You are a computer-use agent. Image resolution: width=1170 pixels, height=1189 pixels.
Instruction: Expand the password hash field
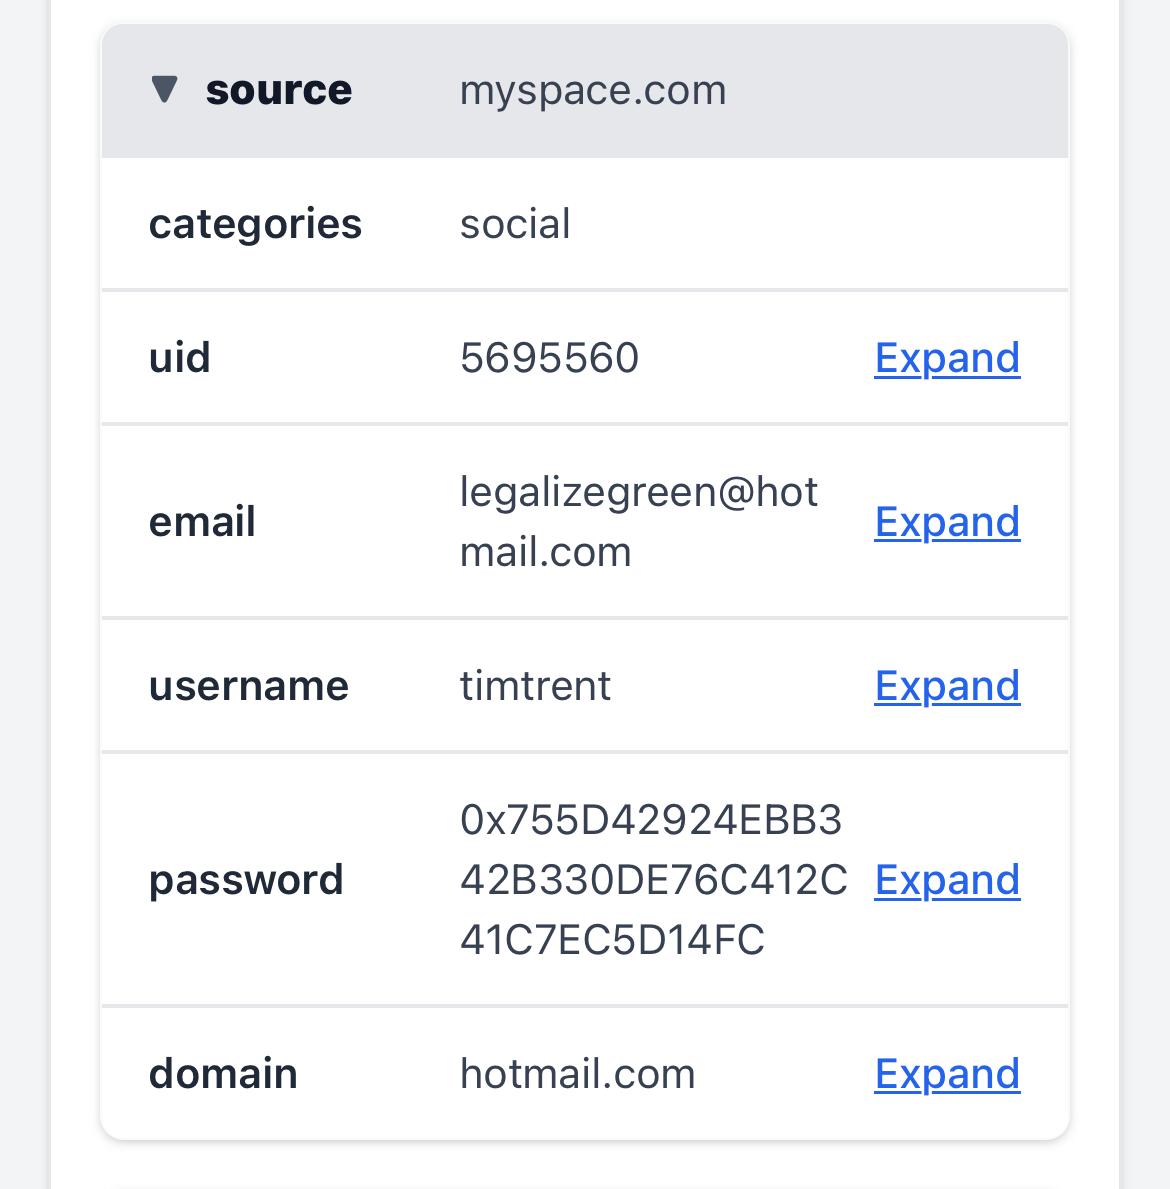tap(946, 880)
